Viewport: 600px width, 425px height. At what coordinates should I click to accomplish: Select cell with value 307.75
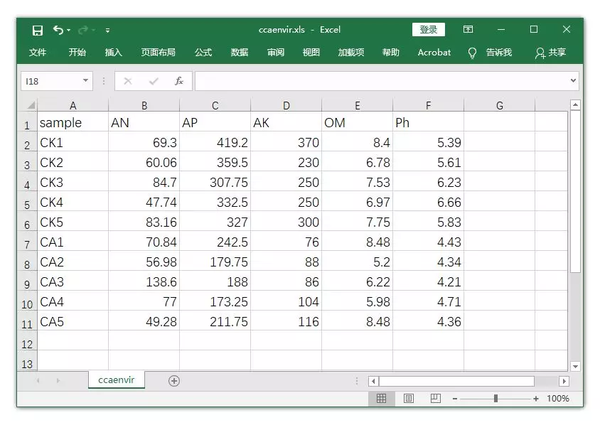pos(215,182)
